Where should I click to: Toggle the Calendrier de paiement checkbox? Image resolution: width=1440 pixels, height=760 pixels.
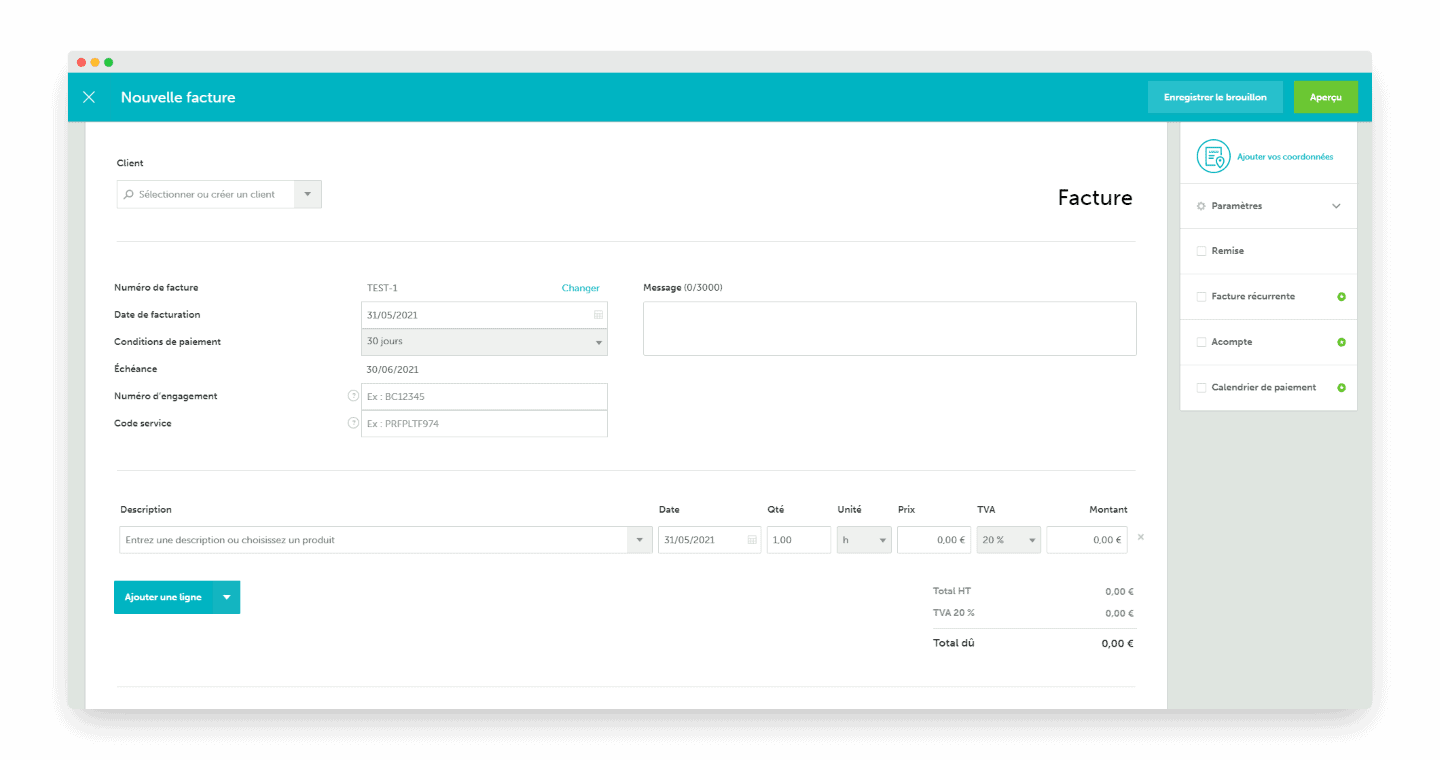(1201, 388)
